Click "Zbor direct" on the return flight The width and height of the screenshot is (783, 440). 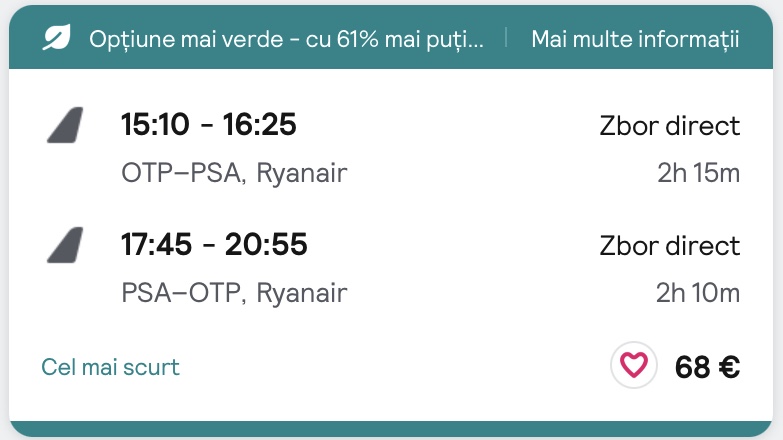click(669, 246)
